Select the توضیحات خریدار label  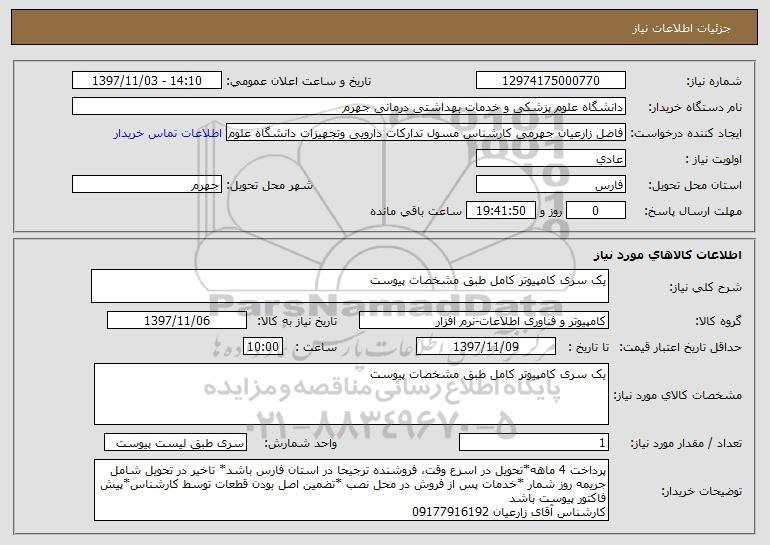tap(702, 491)
